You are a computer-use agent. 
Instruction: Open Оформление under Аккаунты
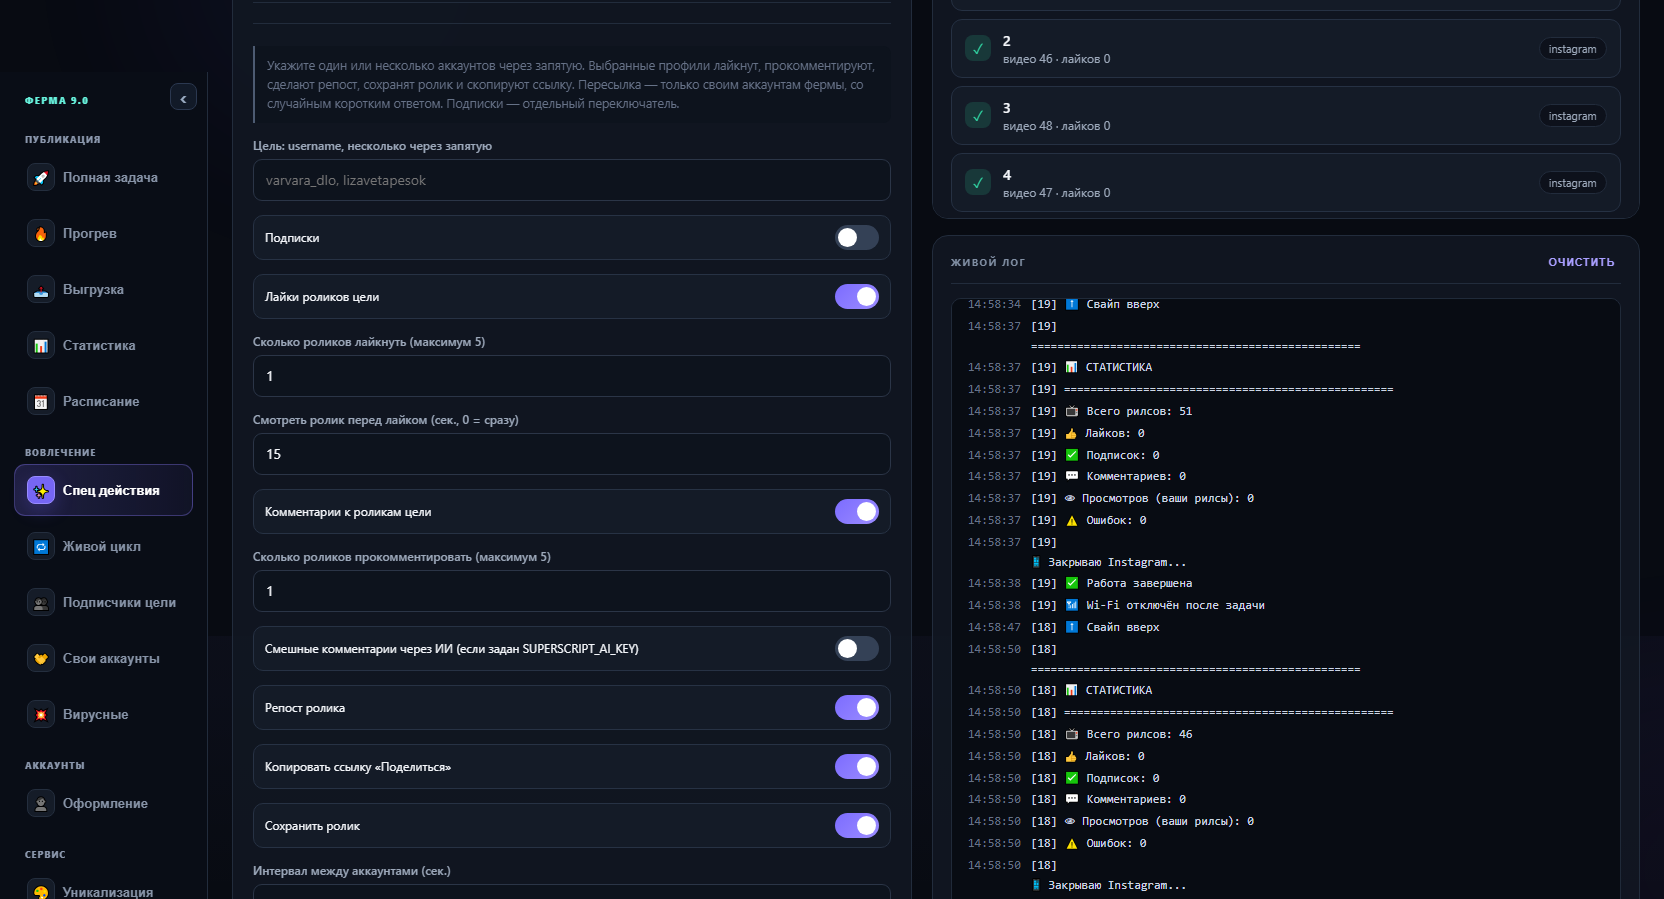click(104, 804)
